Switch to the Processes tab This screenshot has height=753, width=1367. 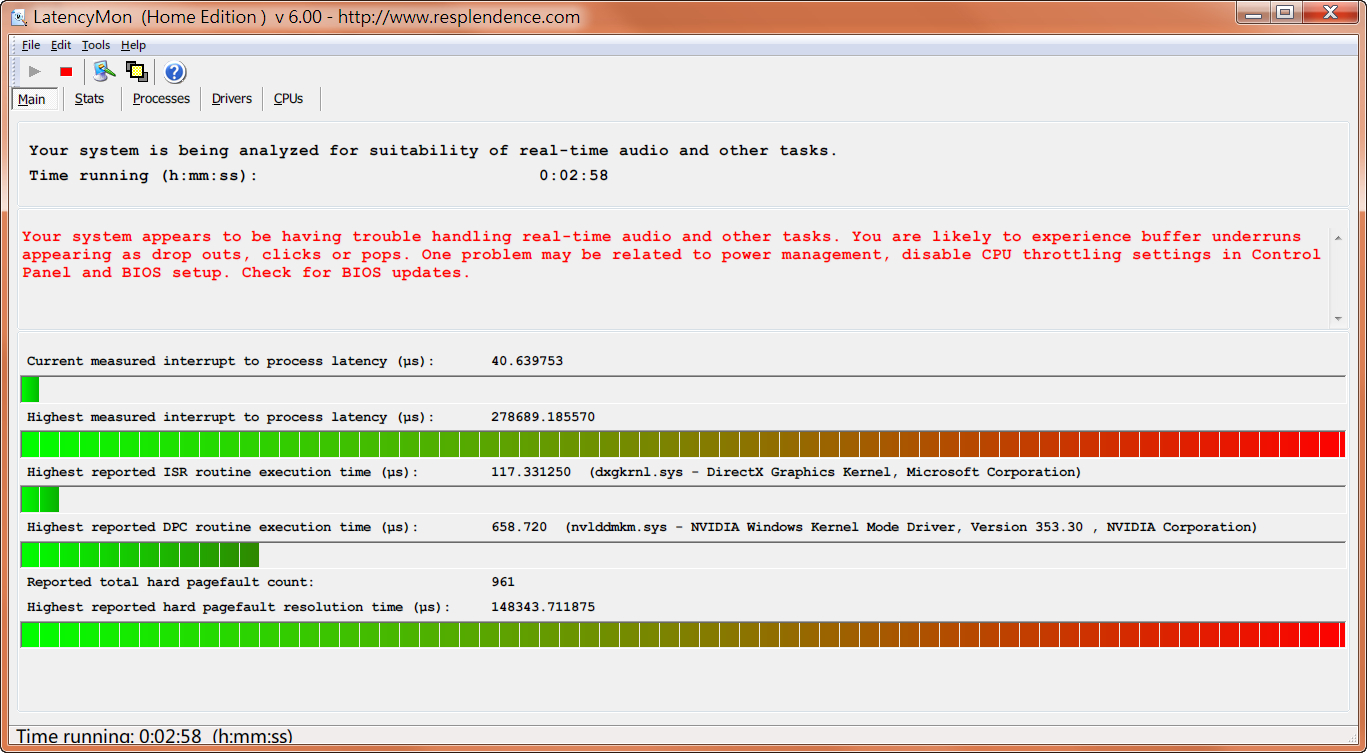(161, 99)
